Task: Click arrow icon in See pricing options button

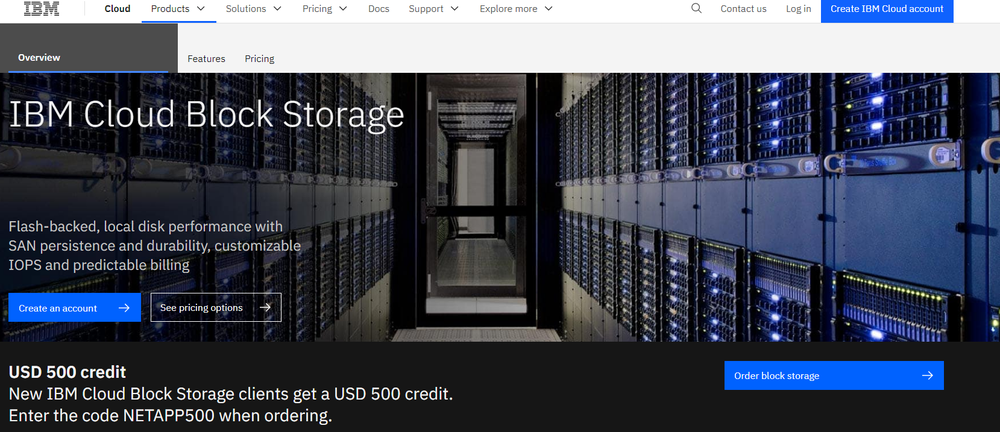Action: pos(266,308)
